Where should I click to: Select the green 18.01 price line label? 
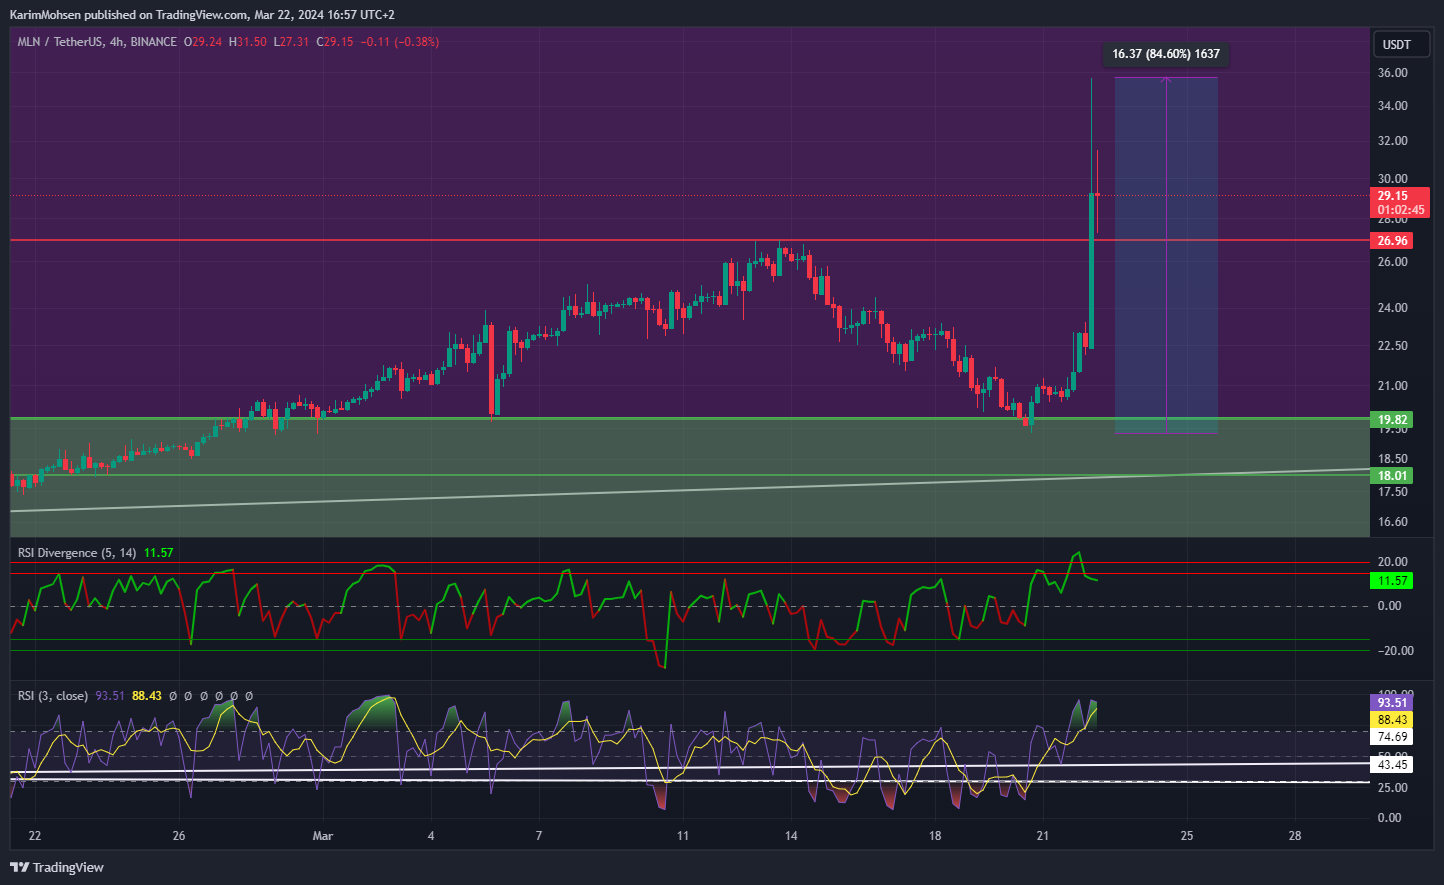(x=1392, y=476)
